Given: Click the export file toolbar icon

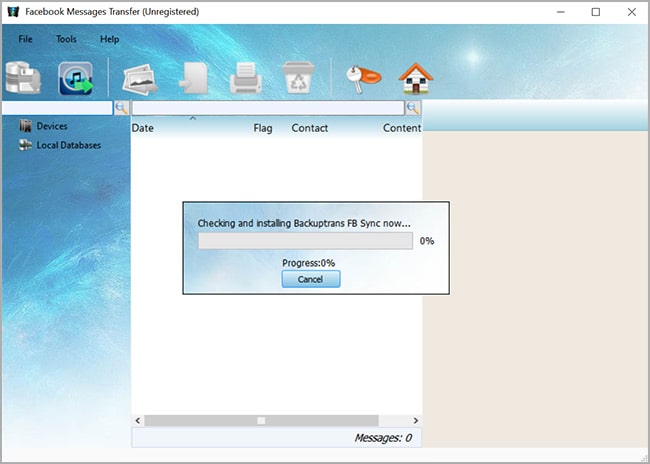Looking at the screenshot, I should 194,78.
